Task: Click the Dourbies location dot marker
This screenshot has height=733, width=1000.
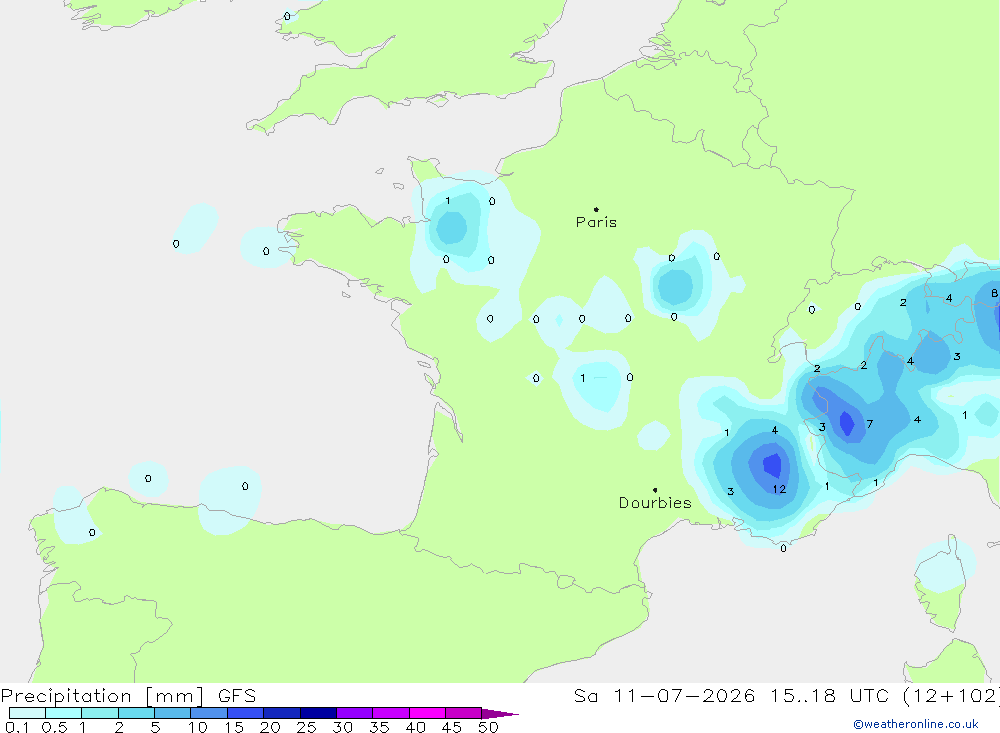Action: 655,490
